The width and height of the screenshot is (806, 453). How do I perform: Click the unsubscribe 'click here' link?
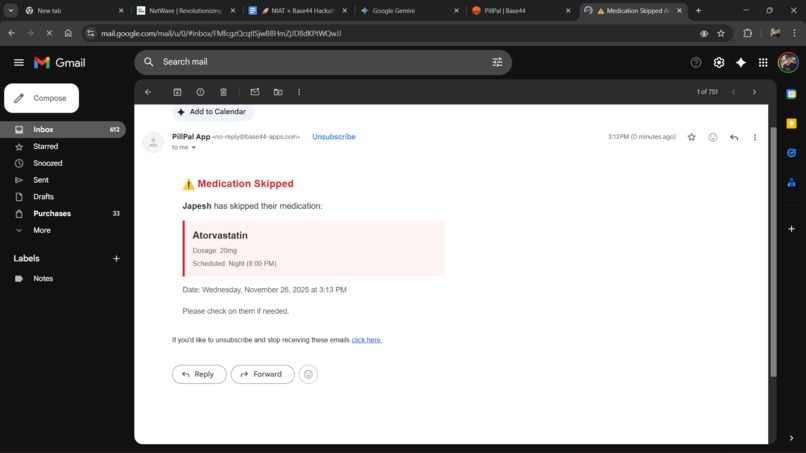point(366,340)
